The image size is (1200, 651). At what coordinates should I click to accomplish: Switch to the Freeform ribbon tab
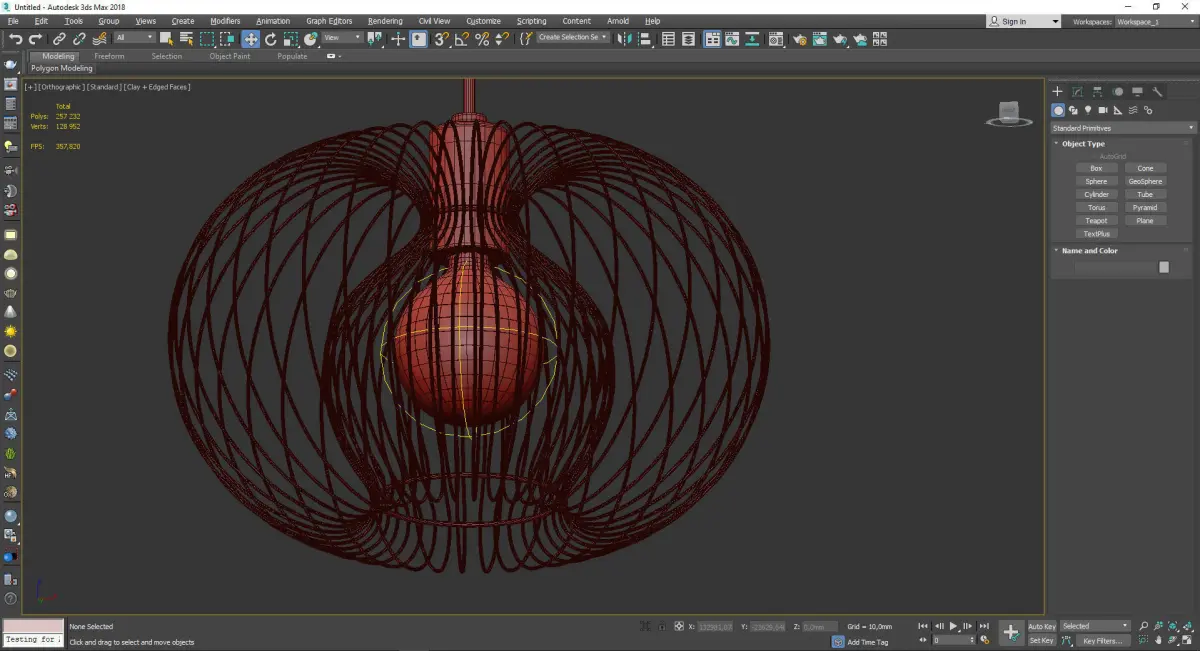[x=109, y=56]
